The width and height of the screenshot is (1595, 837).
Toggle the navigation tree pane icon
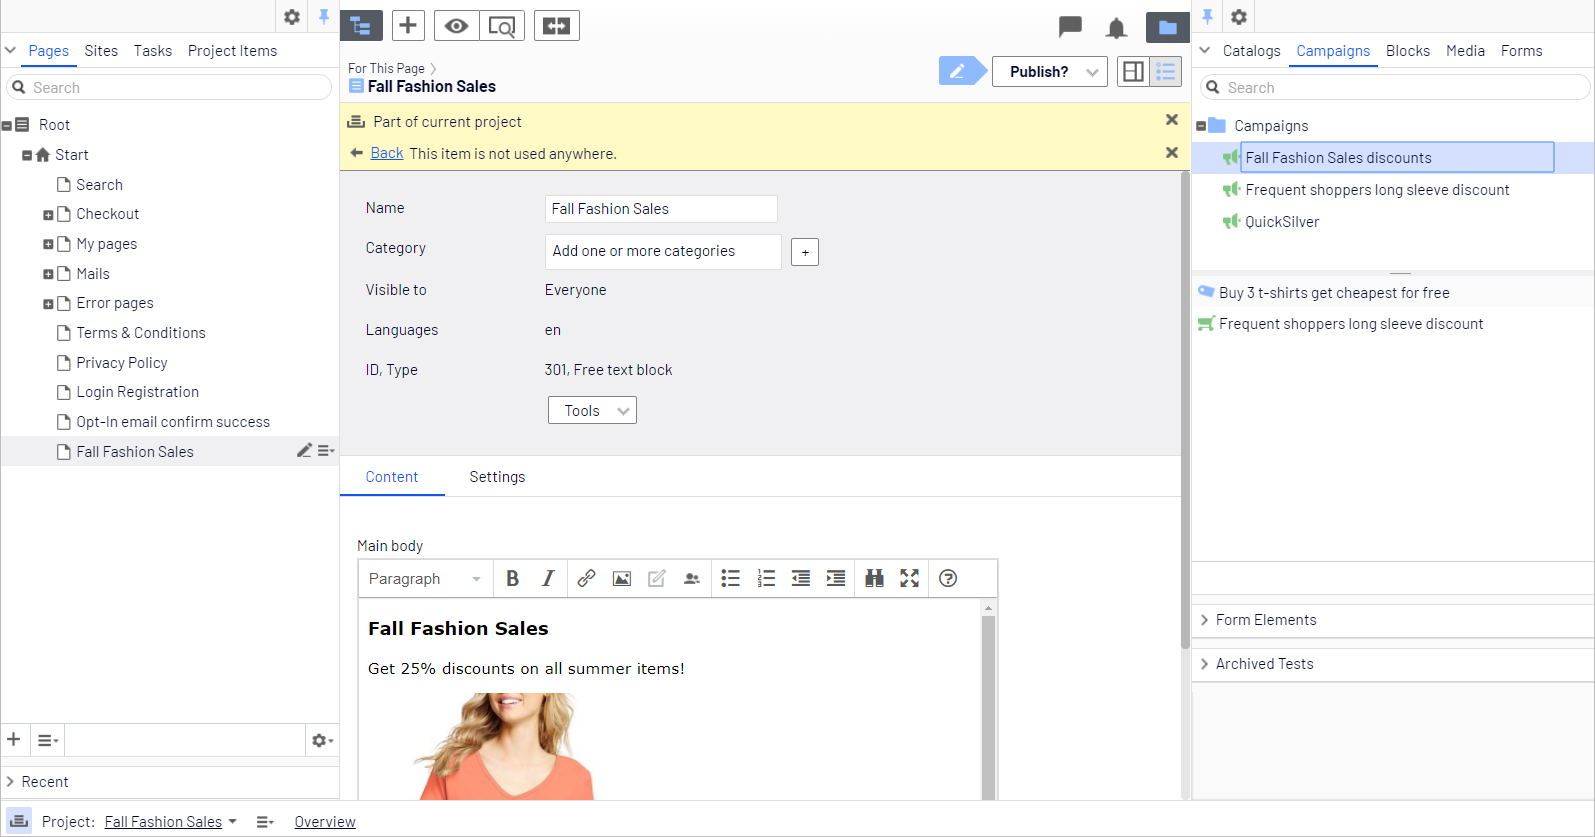tap(361, 26)
